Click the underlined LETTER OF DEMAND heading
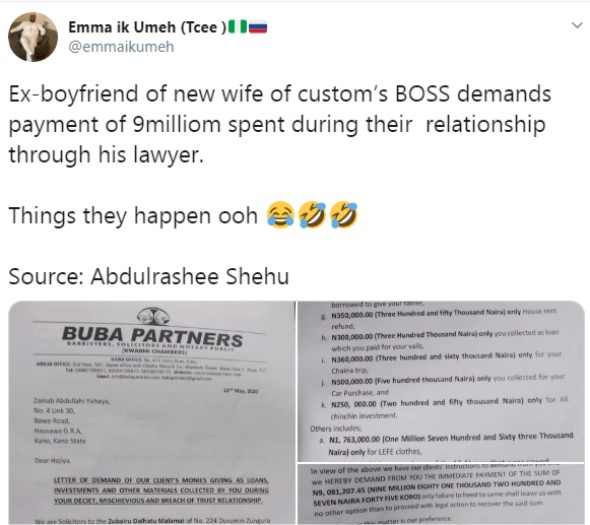 coord(161,490)
